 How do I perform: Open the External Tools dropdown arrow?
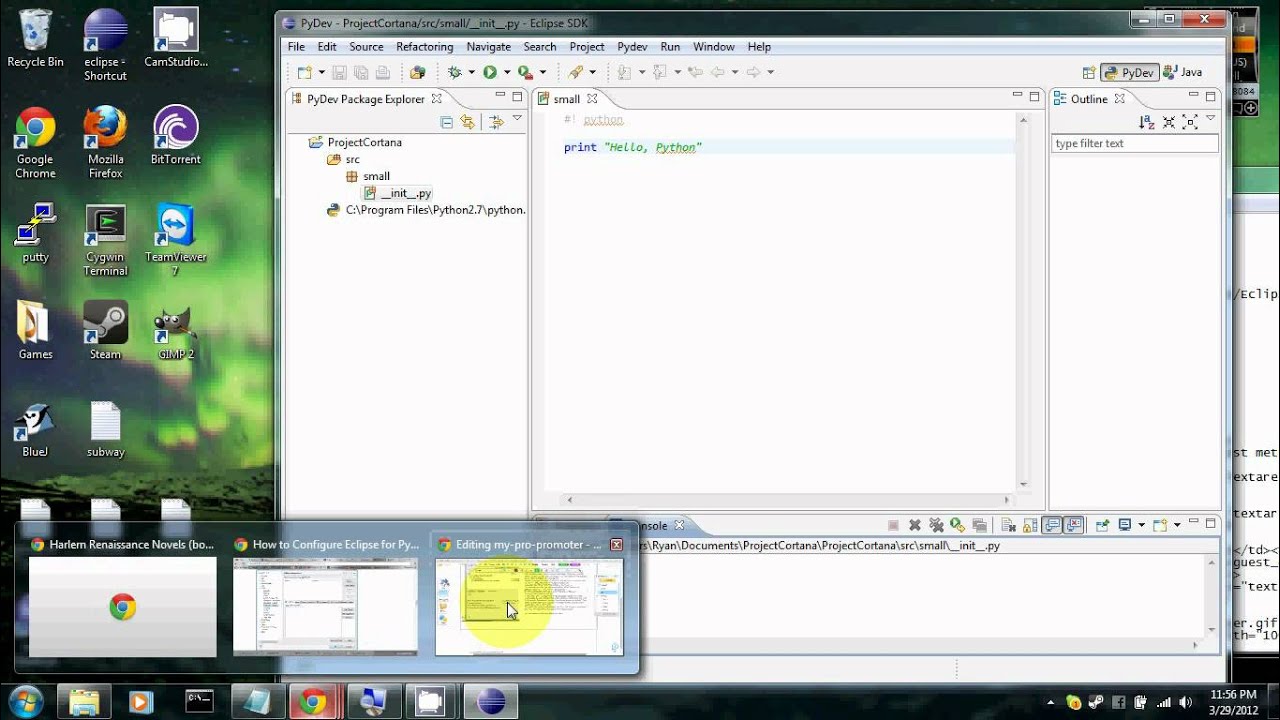tap(543, 72)
